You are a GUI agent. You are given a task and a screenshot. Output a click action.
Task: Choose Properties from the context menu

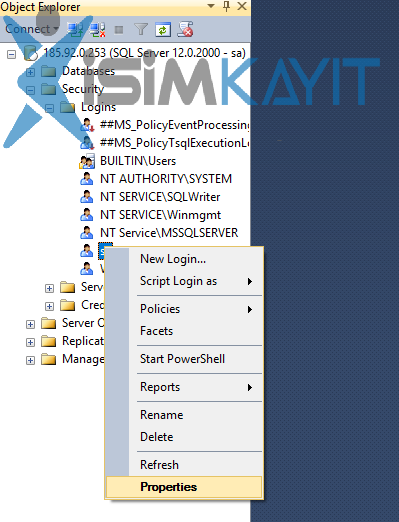[x=184, y=487]
